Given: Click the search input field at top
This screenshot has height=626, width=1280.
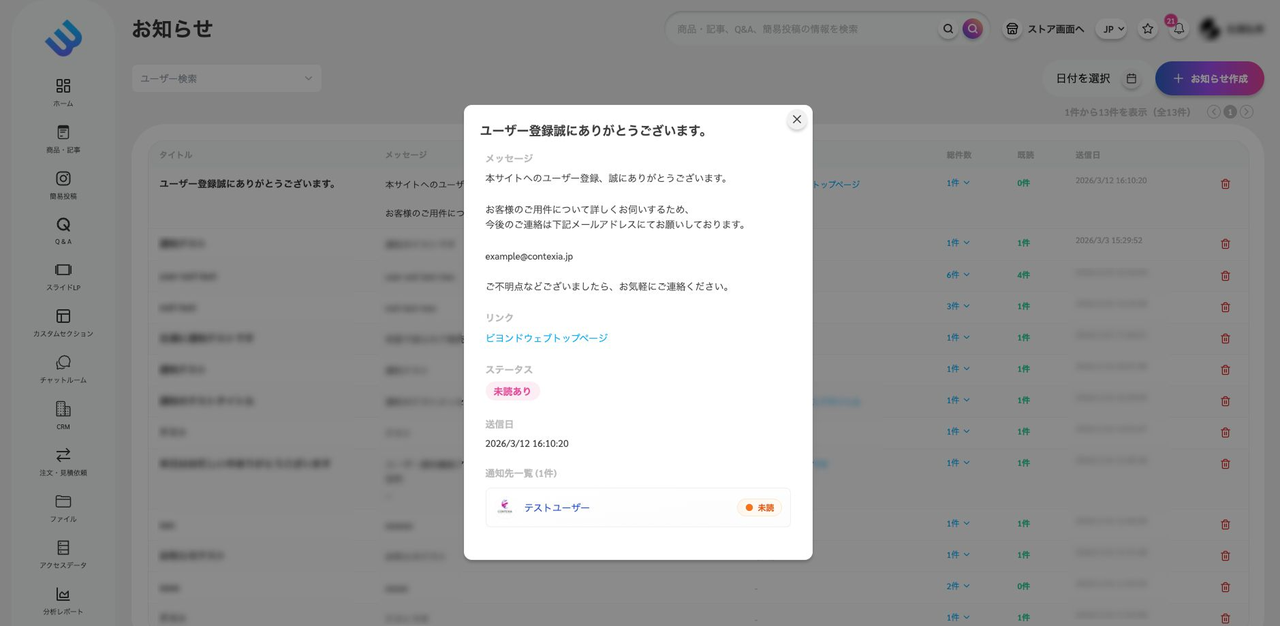Looking at the screenshot, I should pos(800,29).
